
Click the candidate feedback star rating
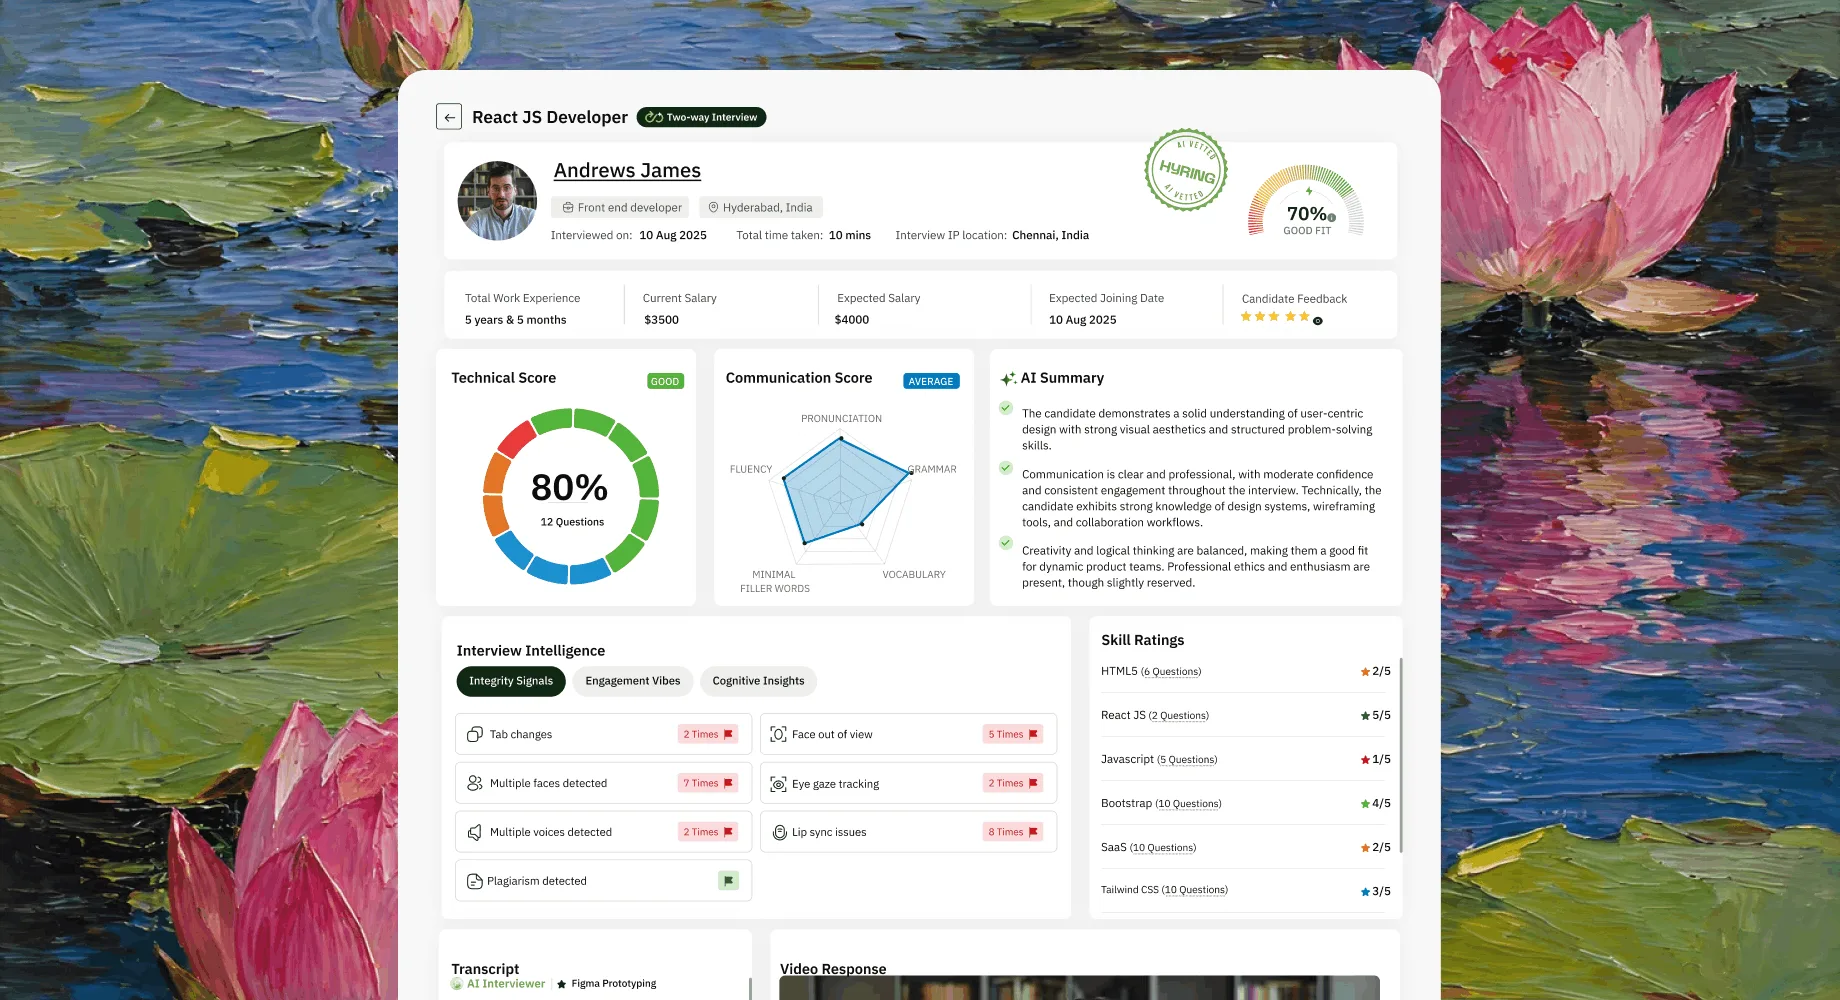click(x=1275, y=317)
